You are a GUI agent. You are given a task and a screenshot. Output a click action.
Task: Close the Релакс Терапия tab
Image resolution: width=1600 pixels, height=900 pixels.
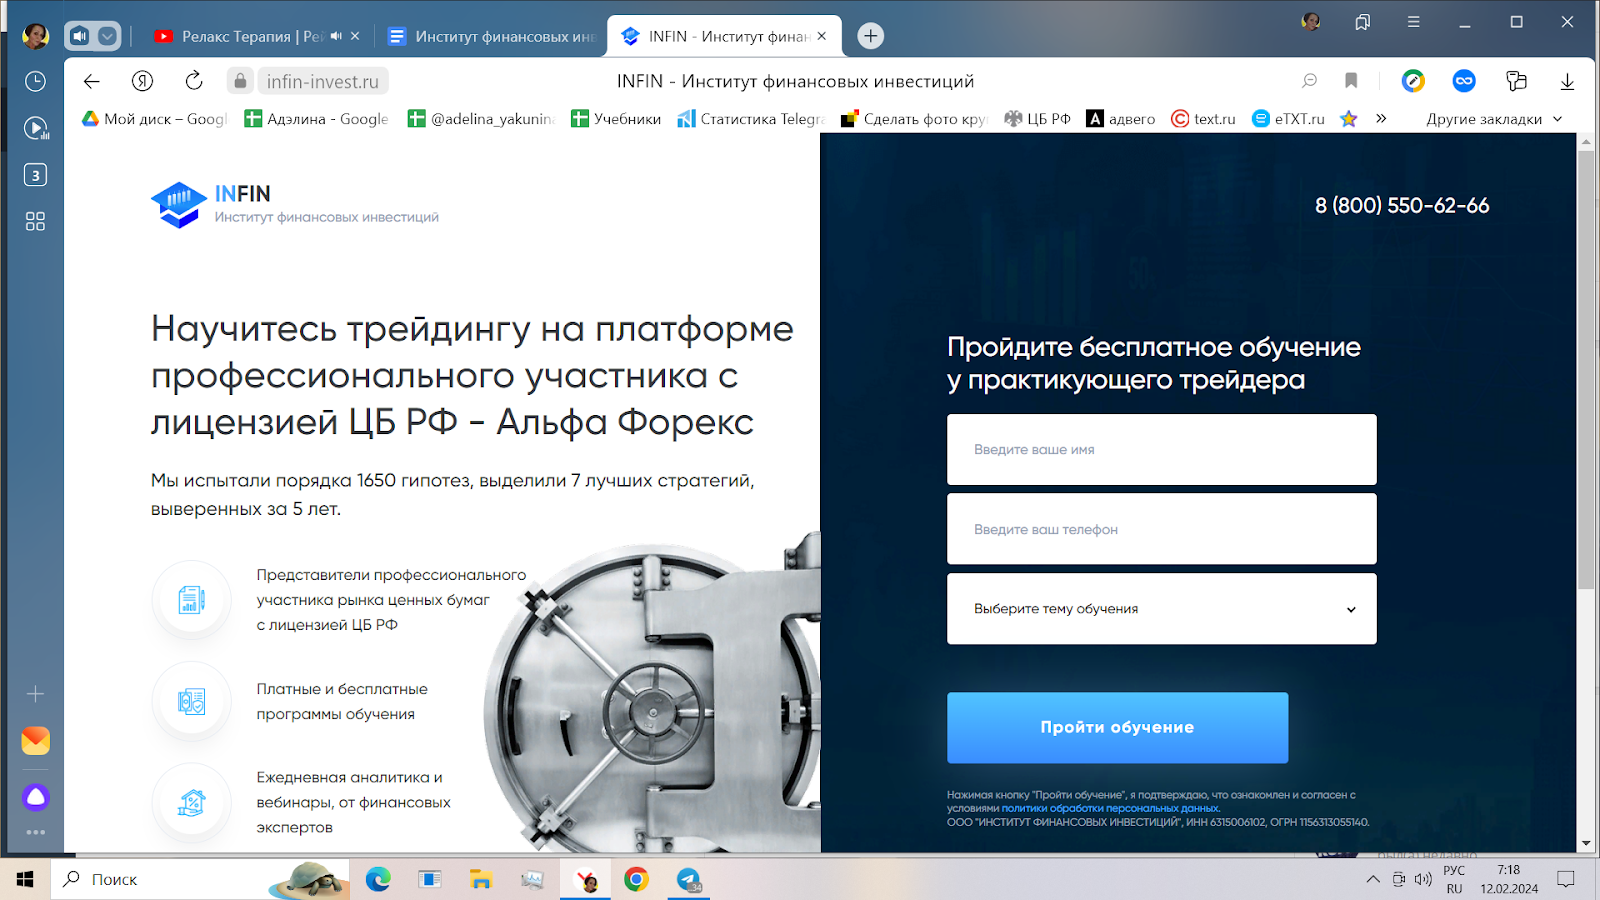[x=355, y=36]
